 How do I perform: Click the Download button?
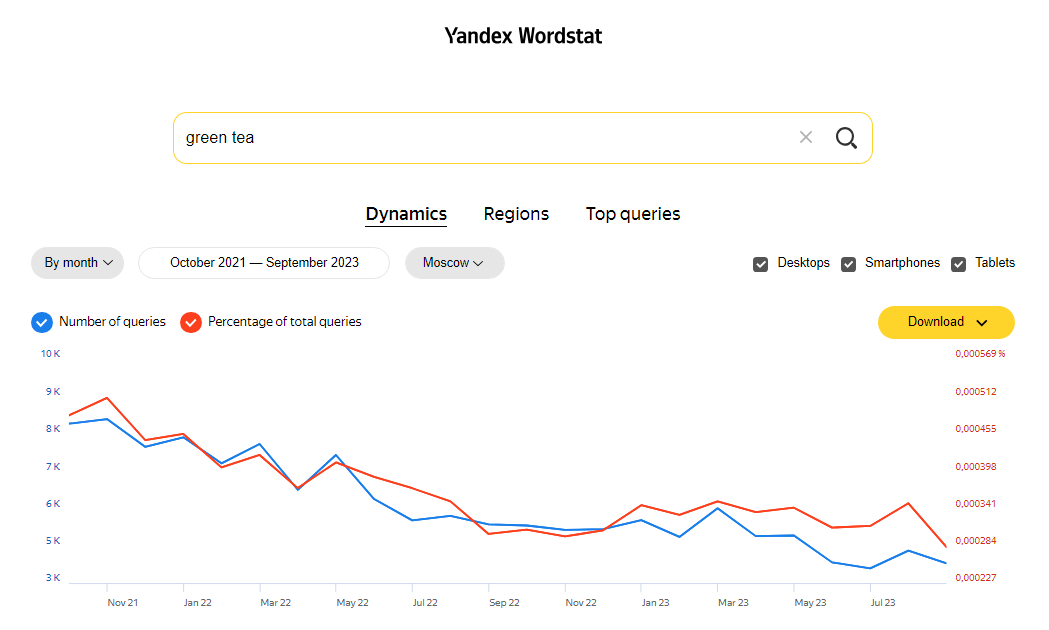click(x=938, y=322)
